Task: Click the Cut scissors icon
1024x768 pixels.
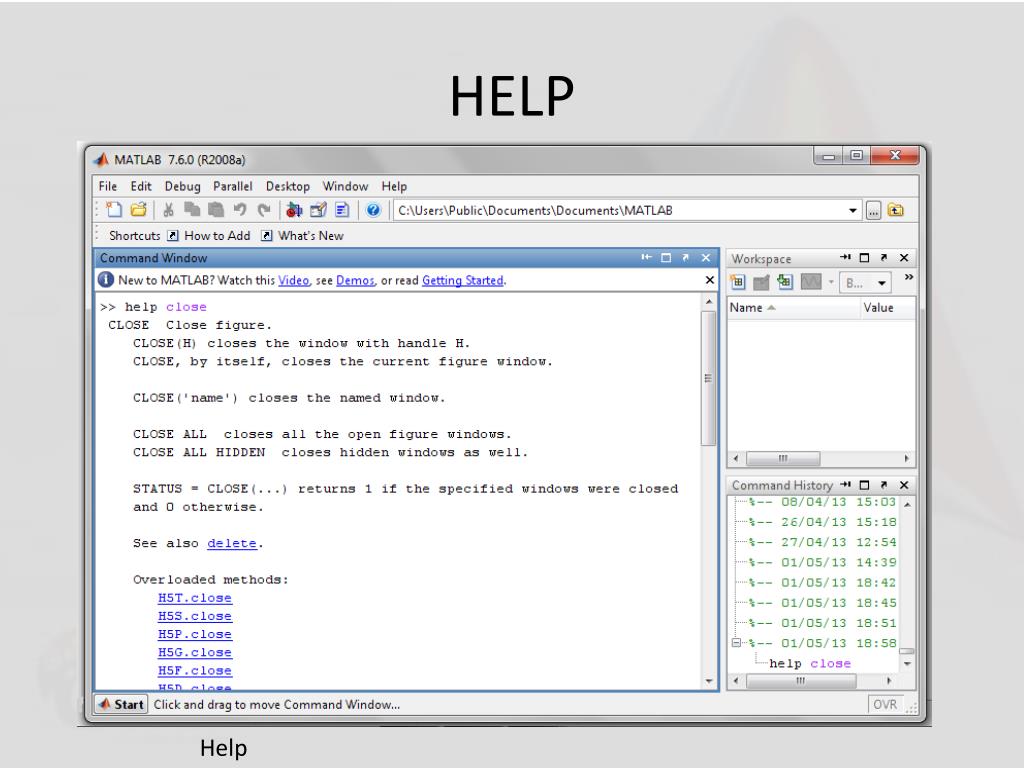Action: click(x=168, y=210)
